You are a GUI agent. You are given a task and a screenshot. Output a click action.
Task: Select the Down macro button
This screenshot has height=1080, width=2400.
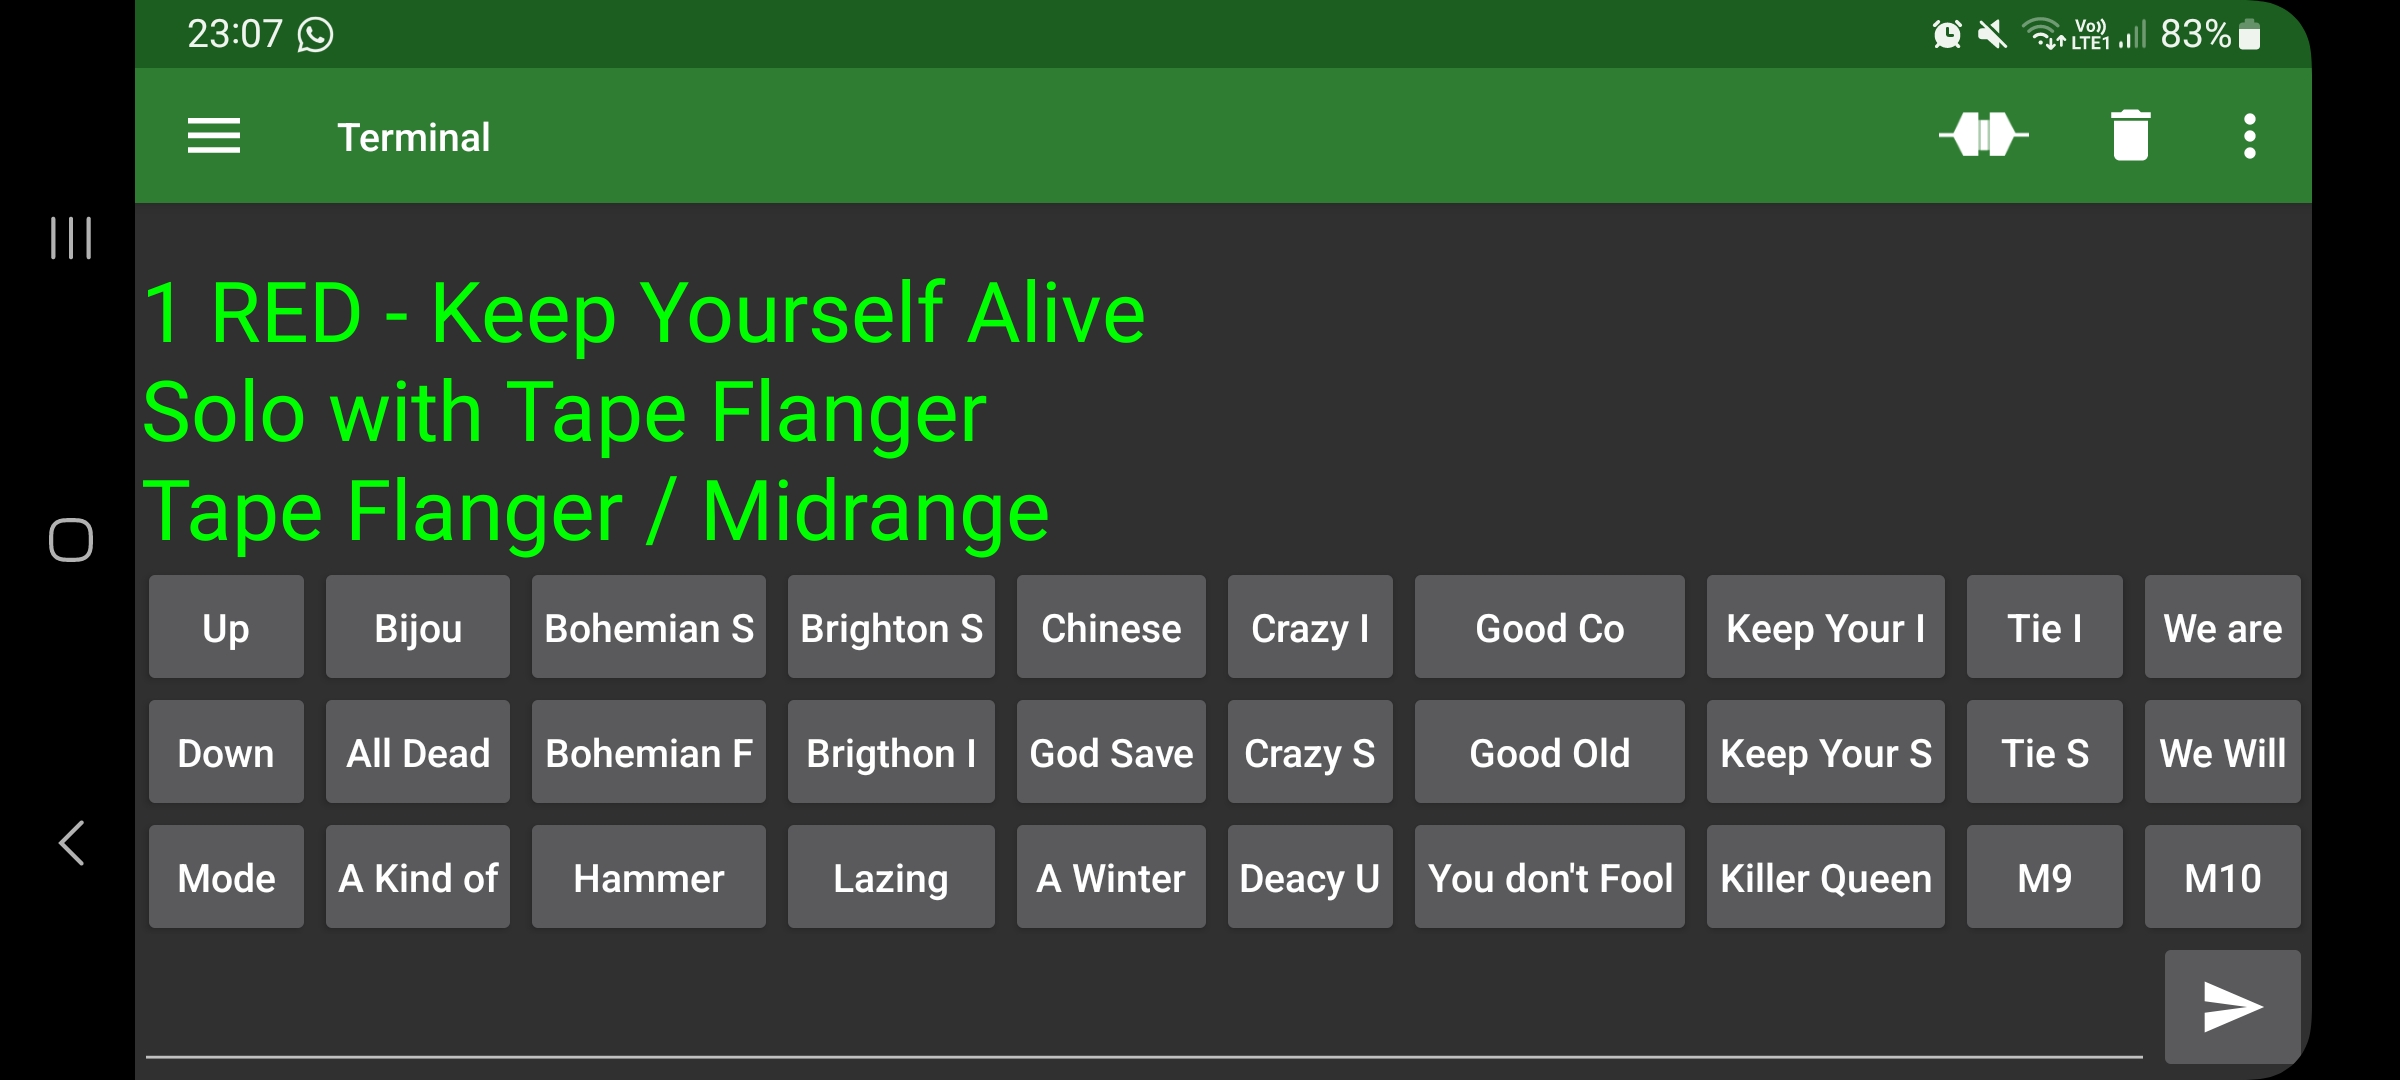(226, 752)
